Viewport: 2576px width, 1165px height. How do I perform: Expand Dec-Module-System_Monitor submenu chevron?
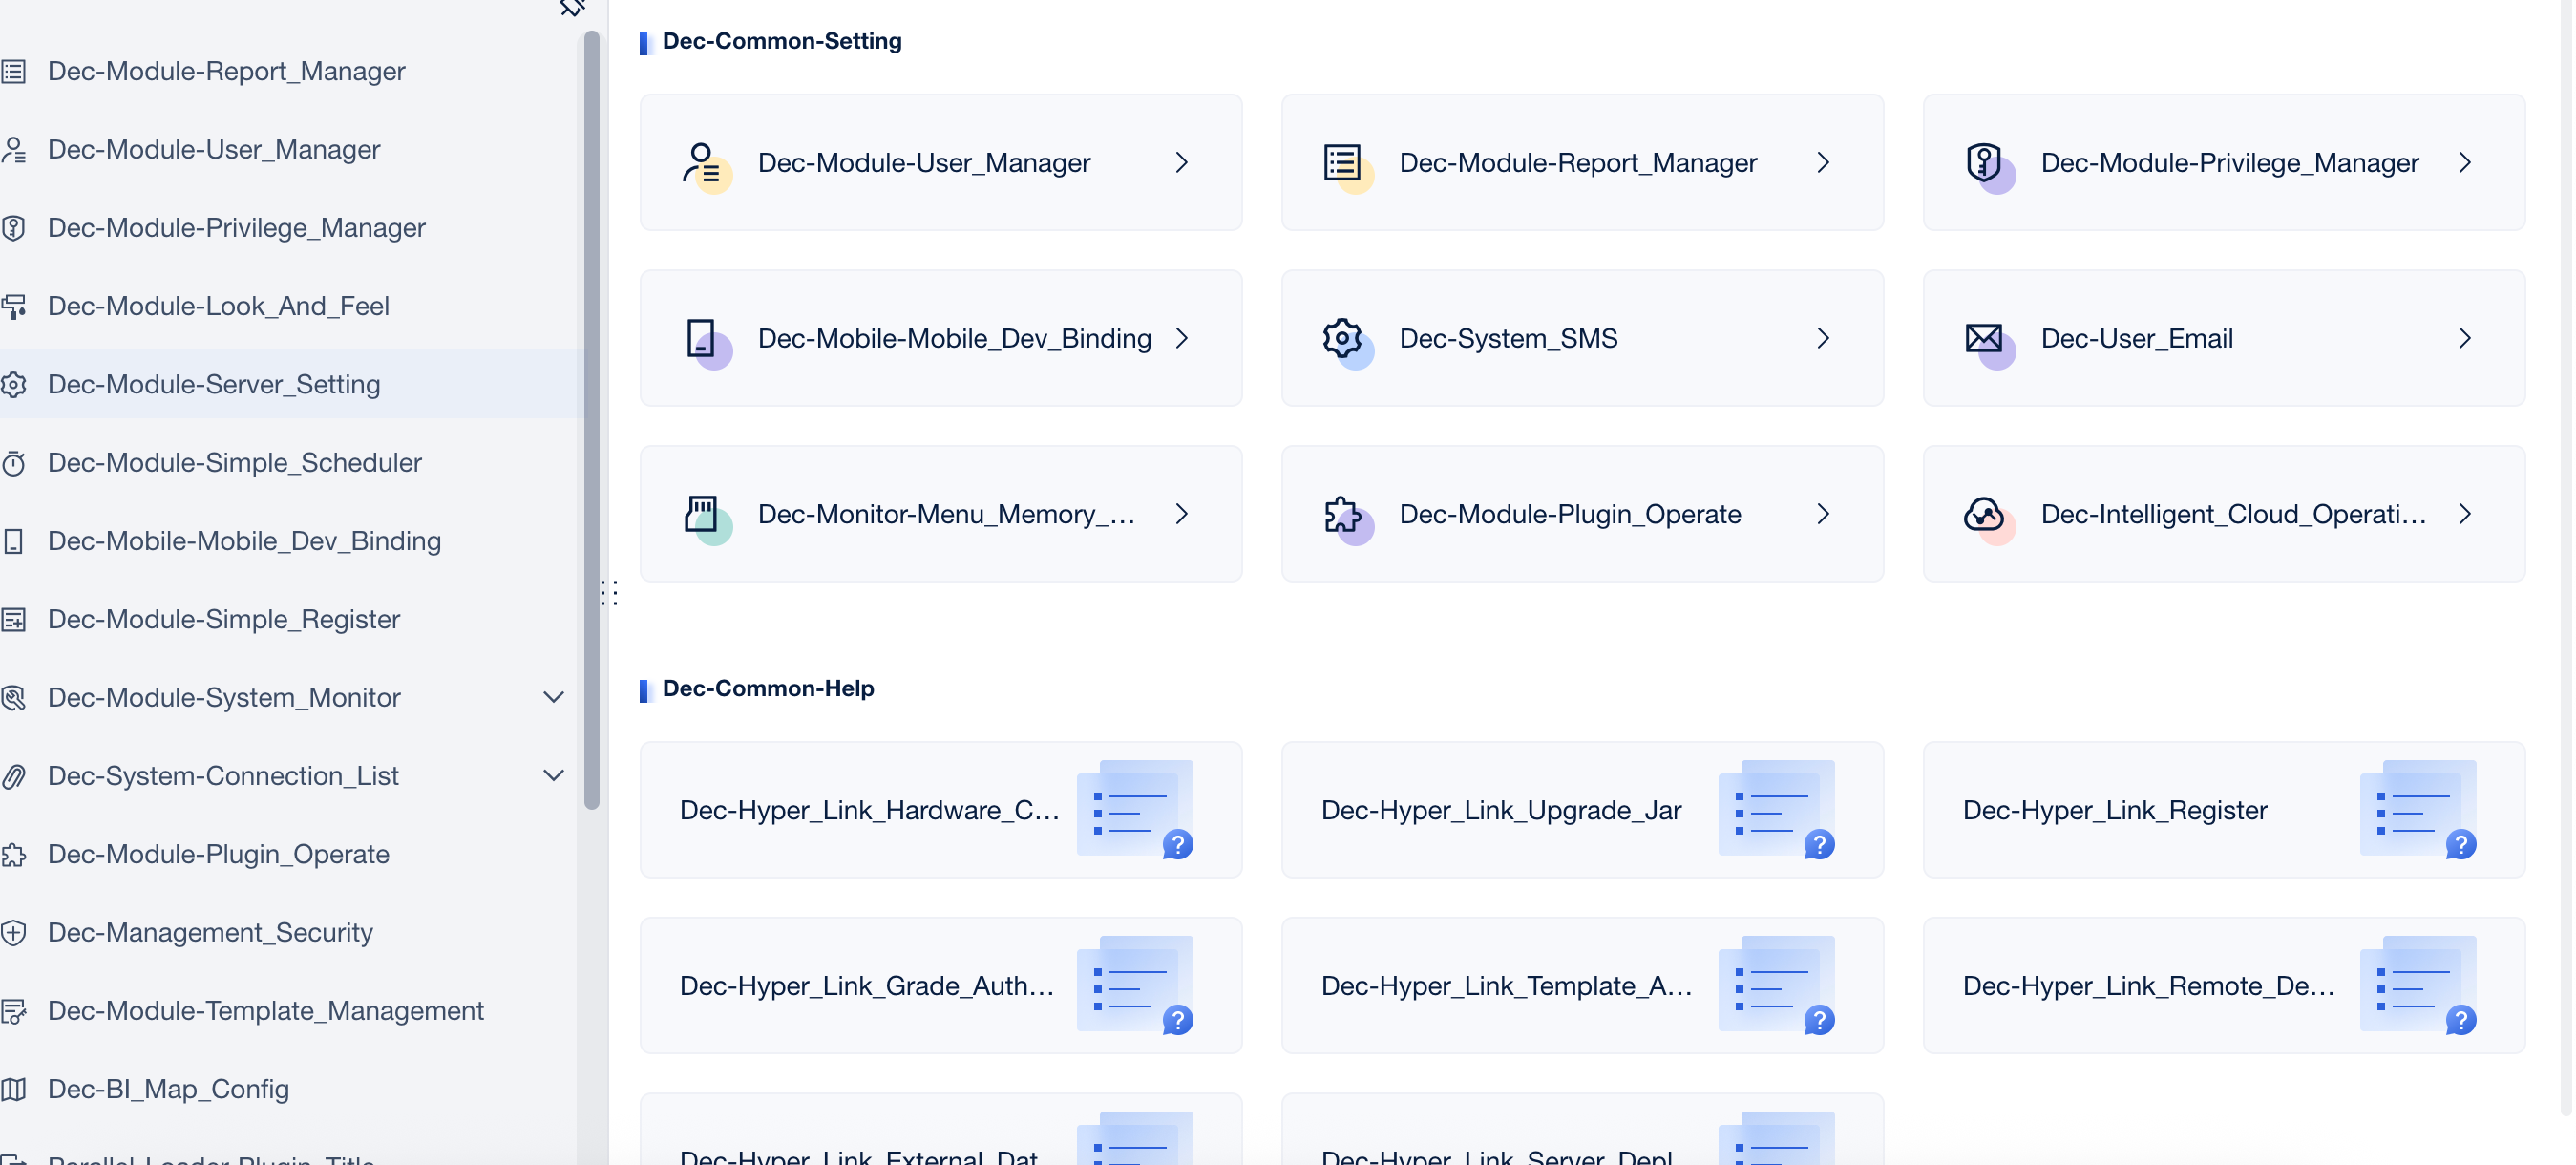(x=553, y=697)
